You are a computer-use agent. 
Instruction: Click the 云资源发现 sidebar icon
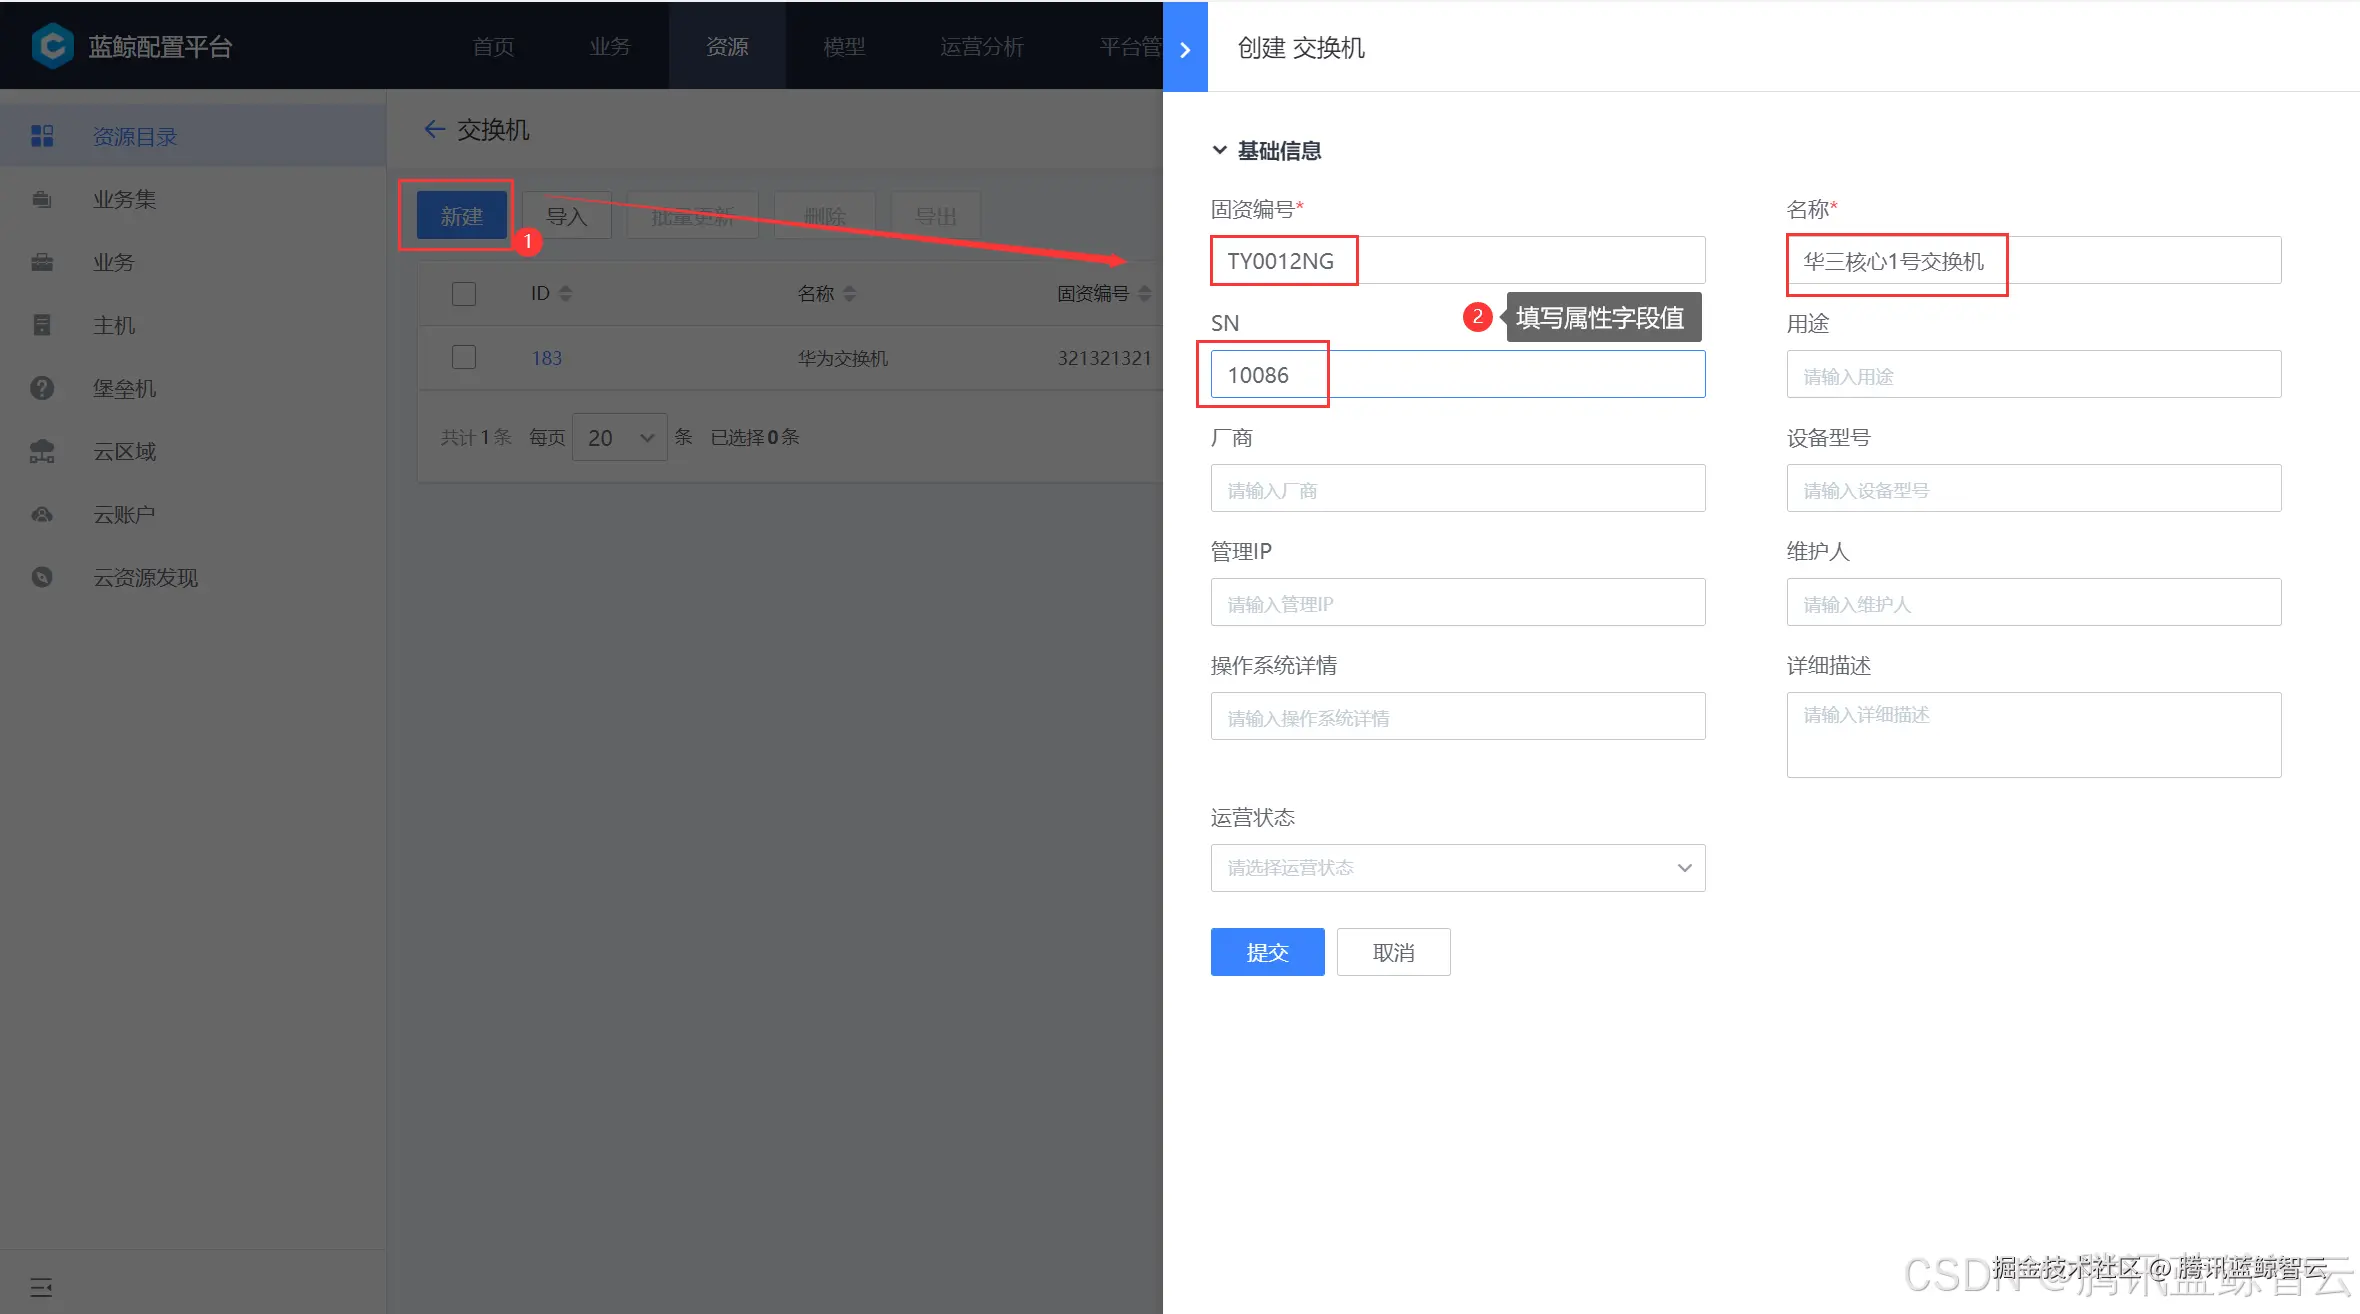pos(42,577)
